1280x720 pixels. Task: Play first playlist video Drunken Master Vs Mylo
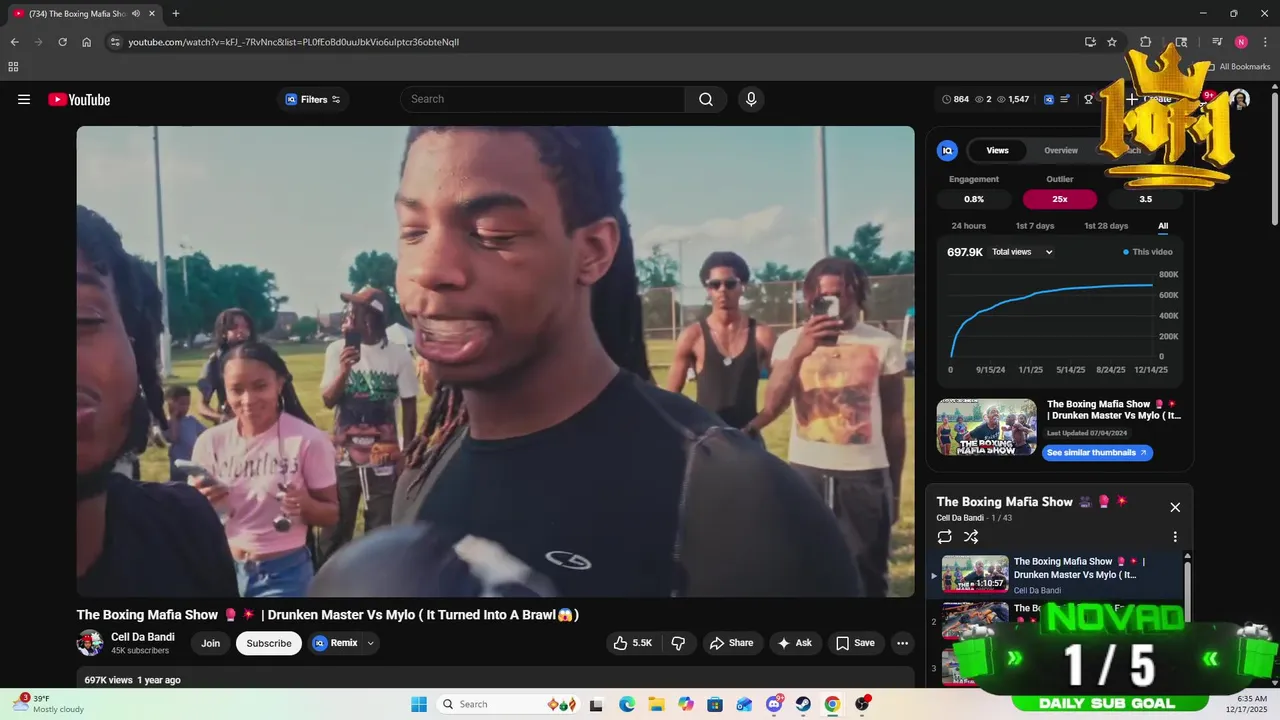1055,574
